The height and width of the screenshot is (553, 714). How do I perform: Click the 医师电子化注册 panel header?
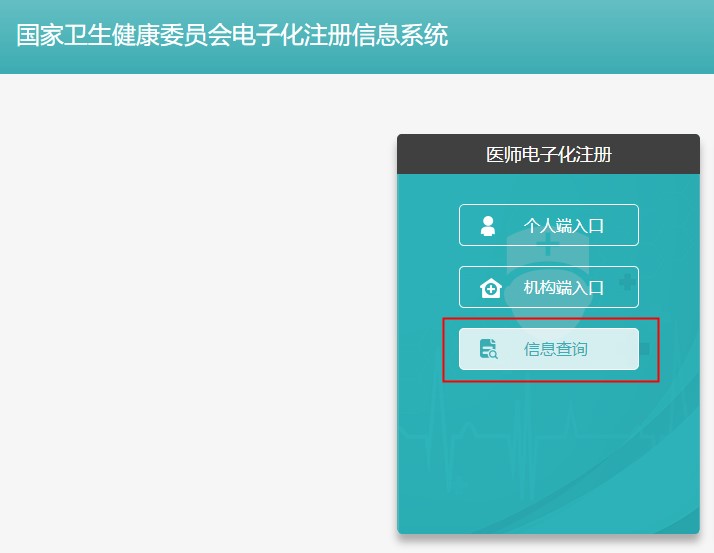[x=548, y=154]
